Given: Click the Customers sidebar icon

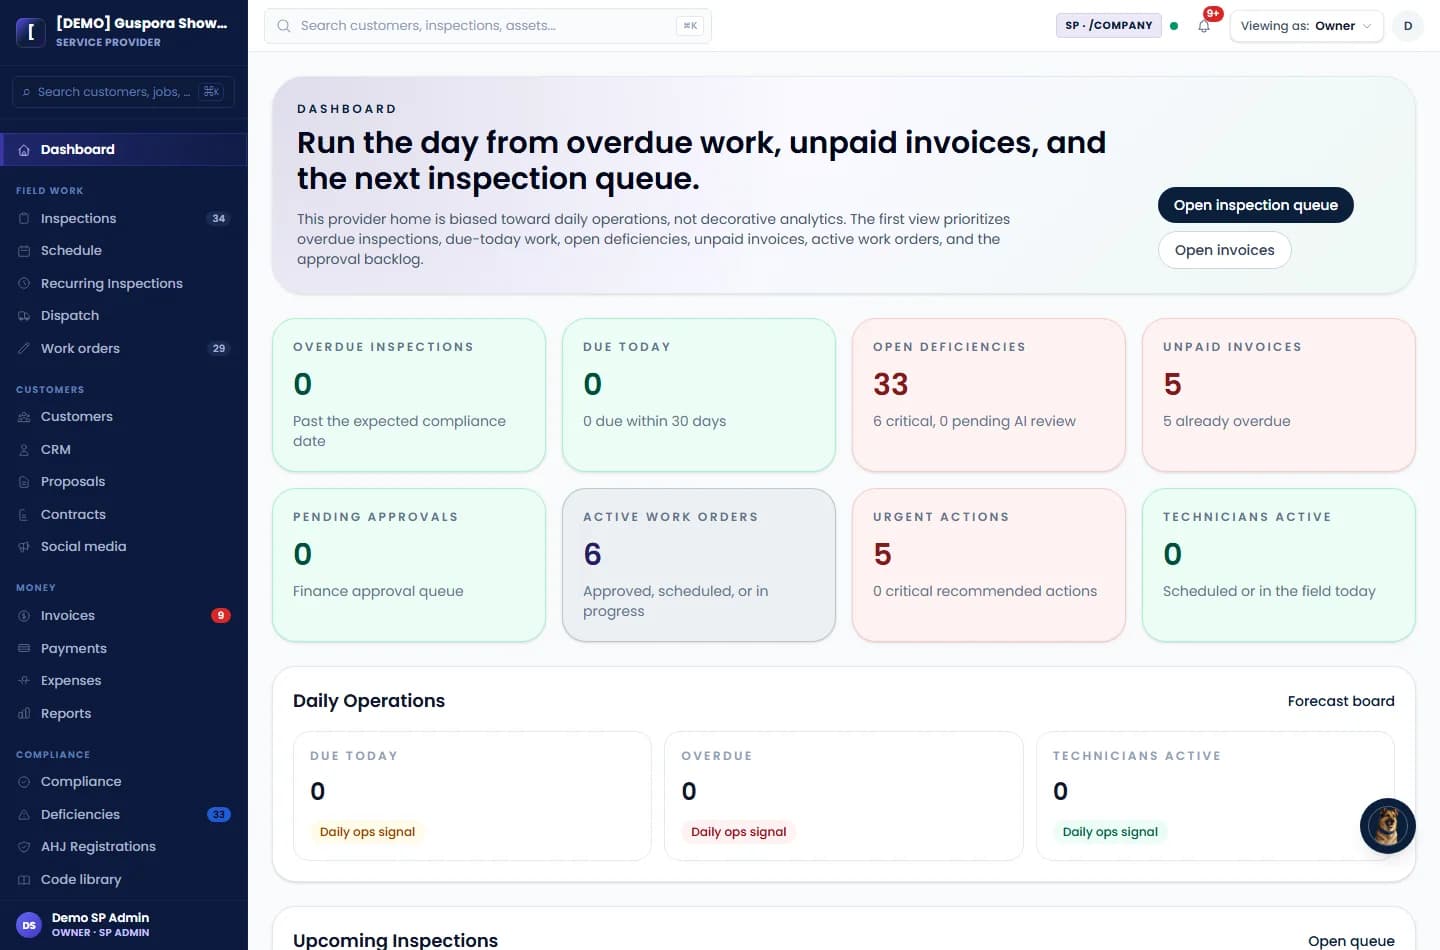Looking at the screenshot, I should 24,417.
